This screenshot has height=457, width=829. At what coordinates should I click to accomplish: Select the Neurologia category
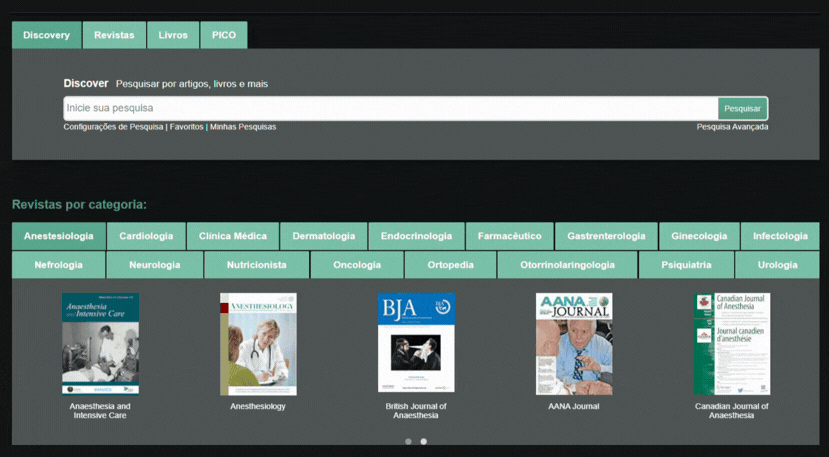pyautogui.click(x=155, y=265)
